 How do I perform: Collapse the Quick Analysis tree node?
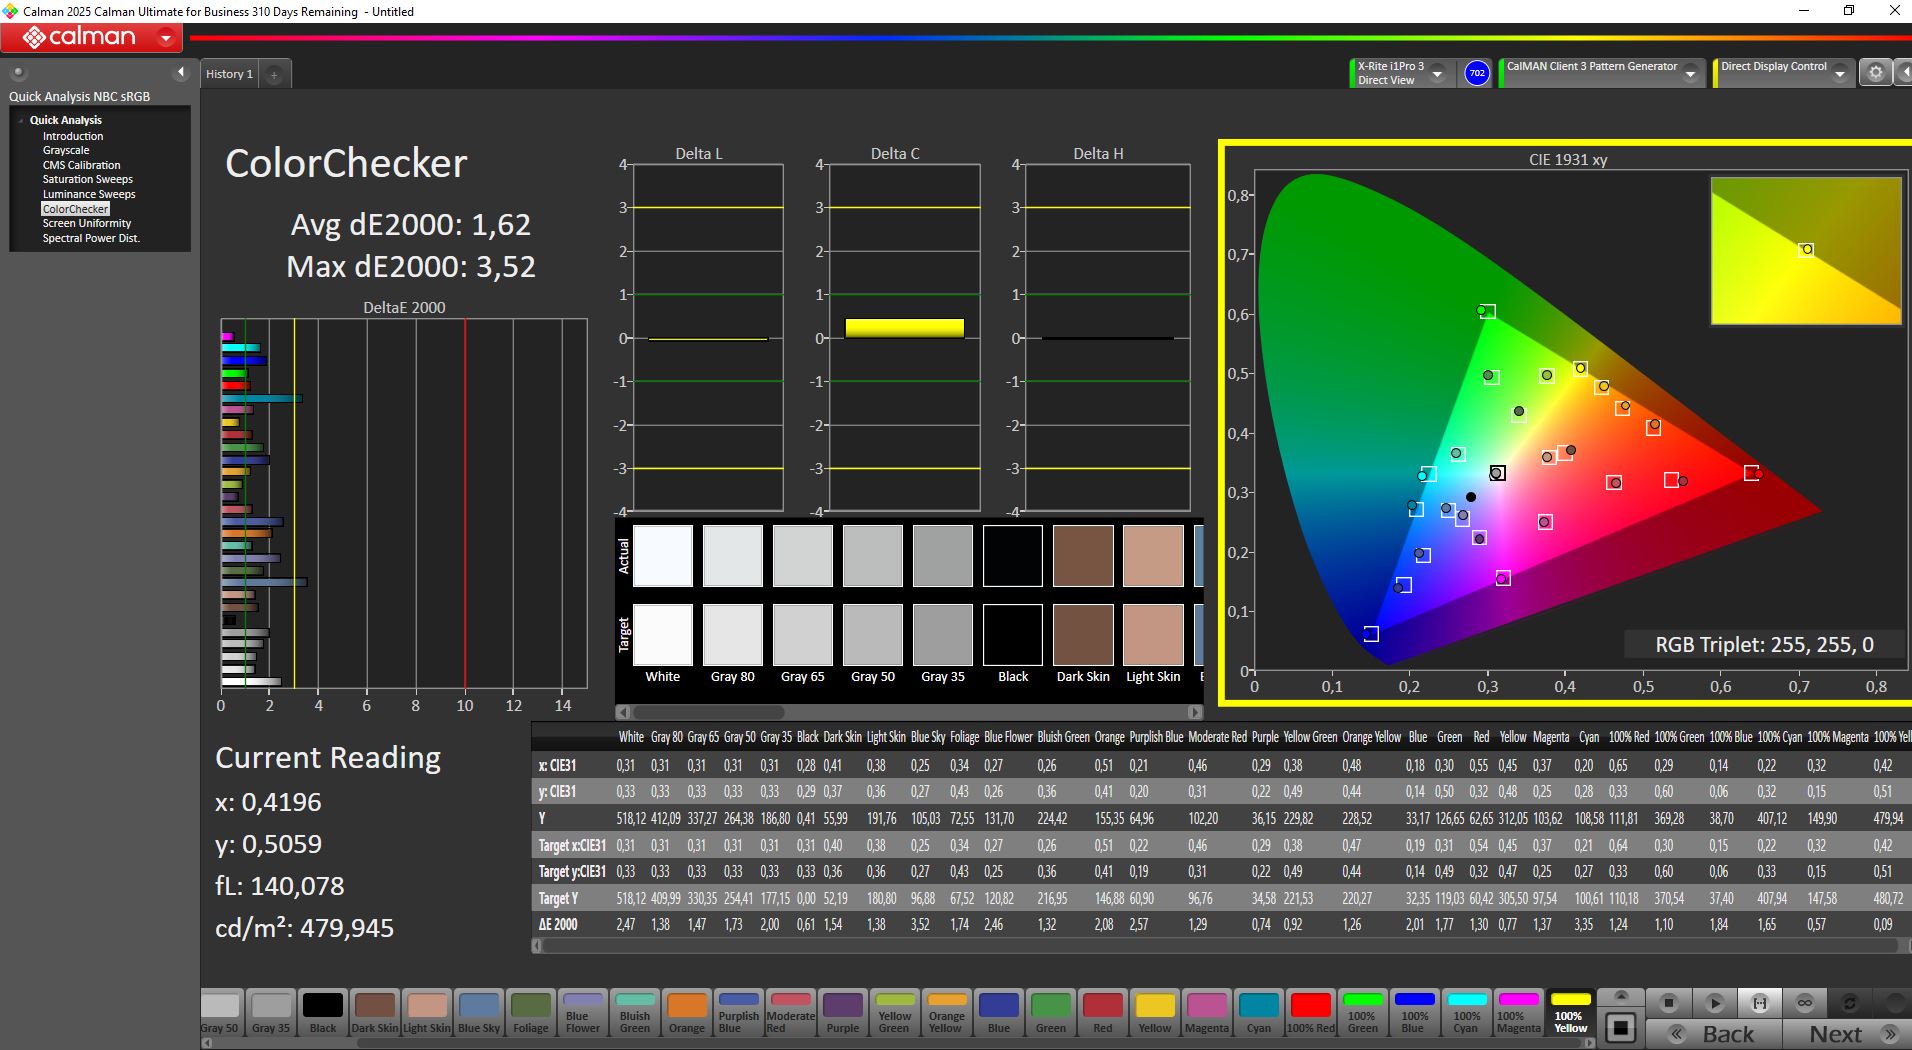pyautogui.click(x=21, y=120)
